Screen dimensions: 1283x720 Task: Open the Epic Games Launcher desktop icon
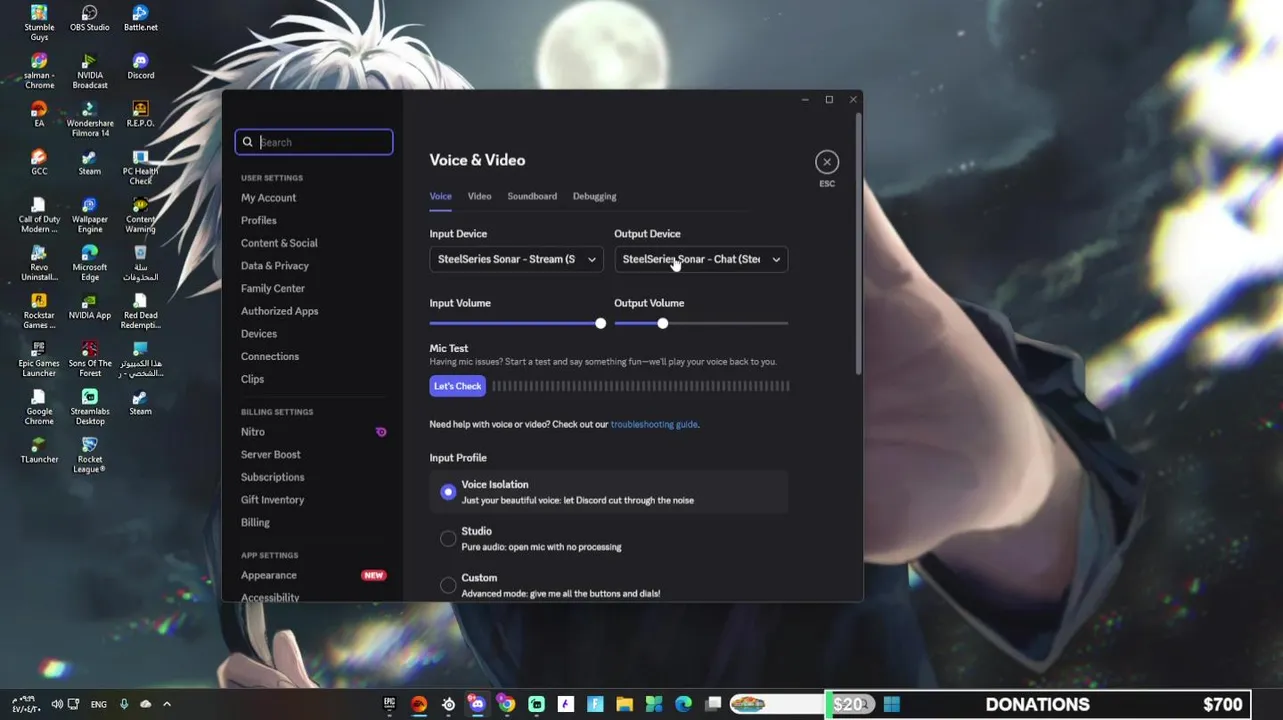pyautogui.click(x=39, y=358)
